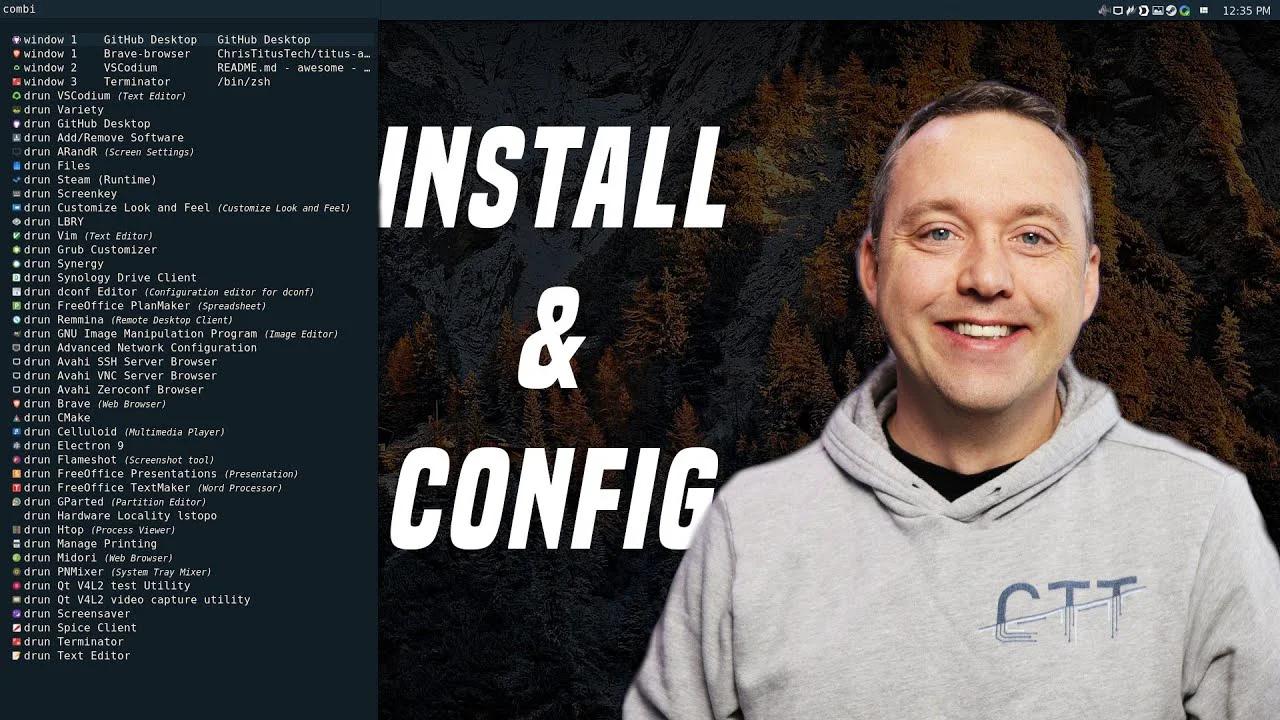Launch ARandR screen settings

click(x=61, y=151)
